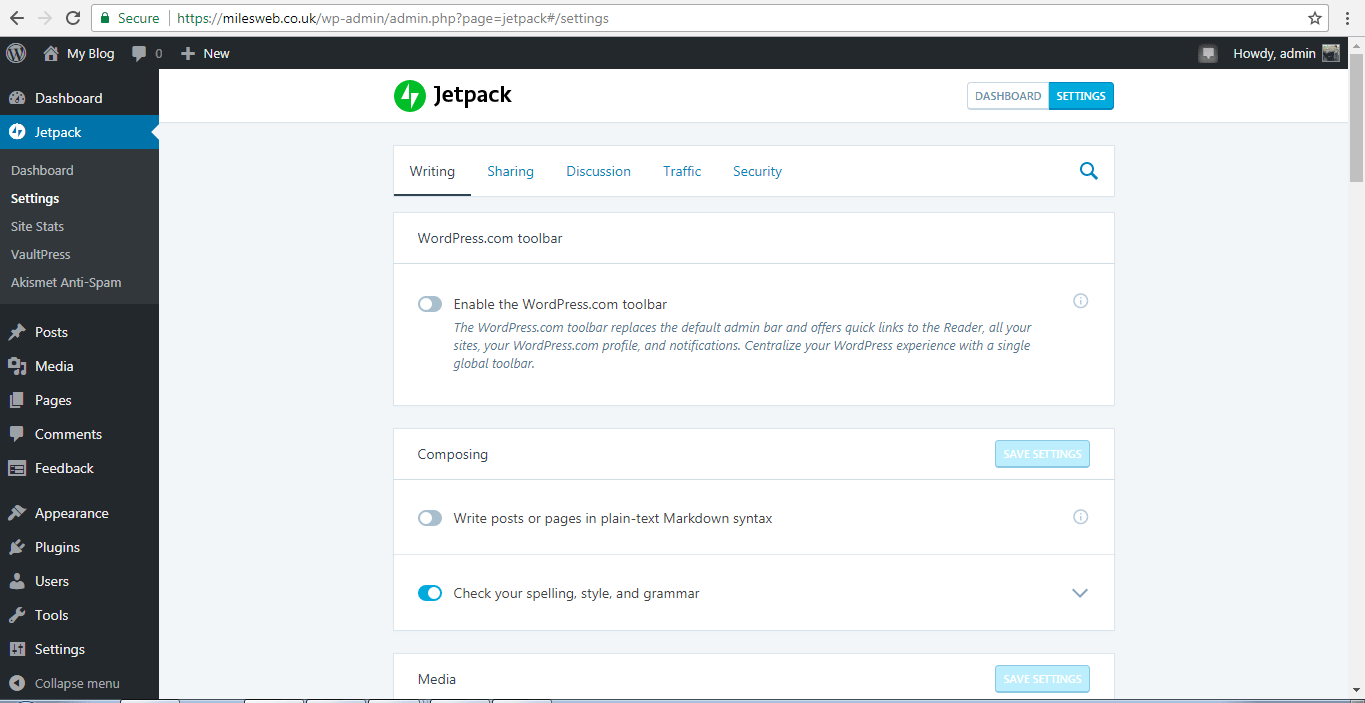The width and height of the screenshot is (1365, 703).
Task: Click the Jetpack logo
Action: [x=410, y=96]
